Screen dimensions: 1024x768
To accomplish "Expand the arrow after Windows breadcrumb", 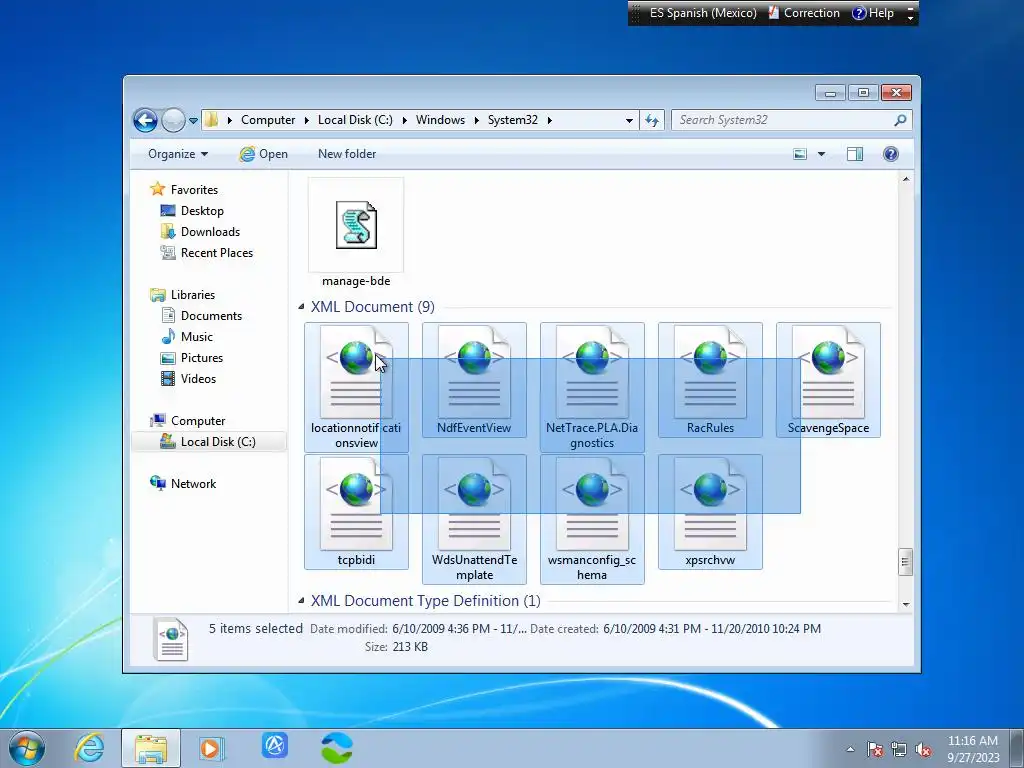I will tap(477, 120).
